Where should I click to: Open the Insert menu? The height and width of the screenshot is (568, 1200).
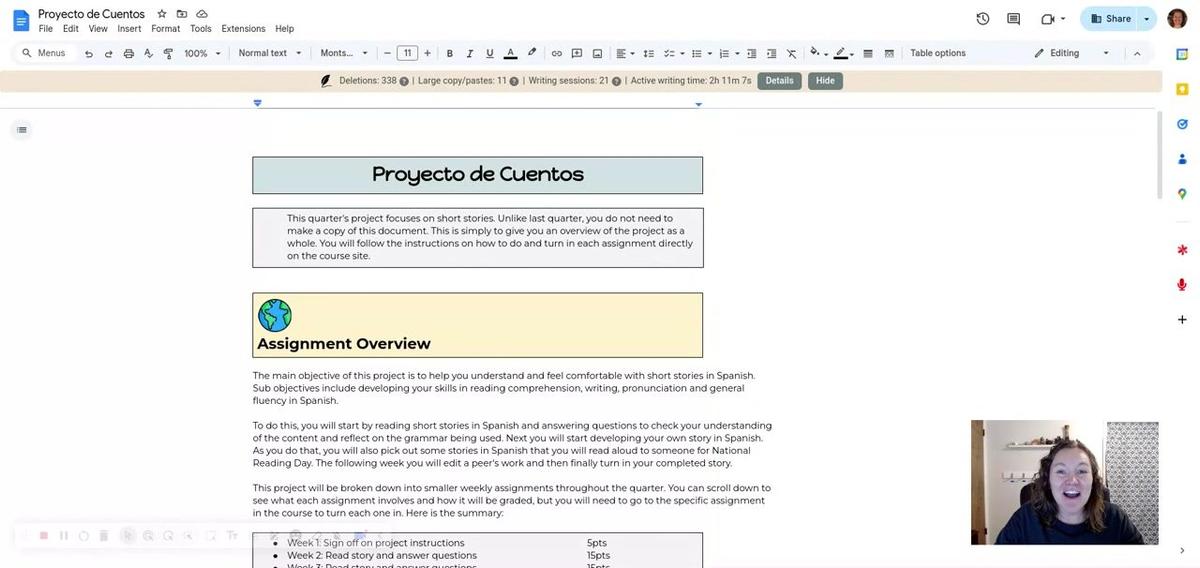pos(129,29)
